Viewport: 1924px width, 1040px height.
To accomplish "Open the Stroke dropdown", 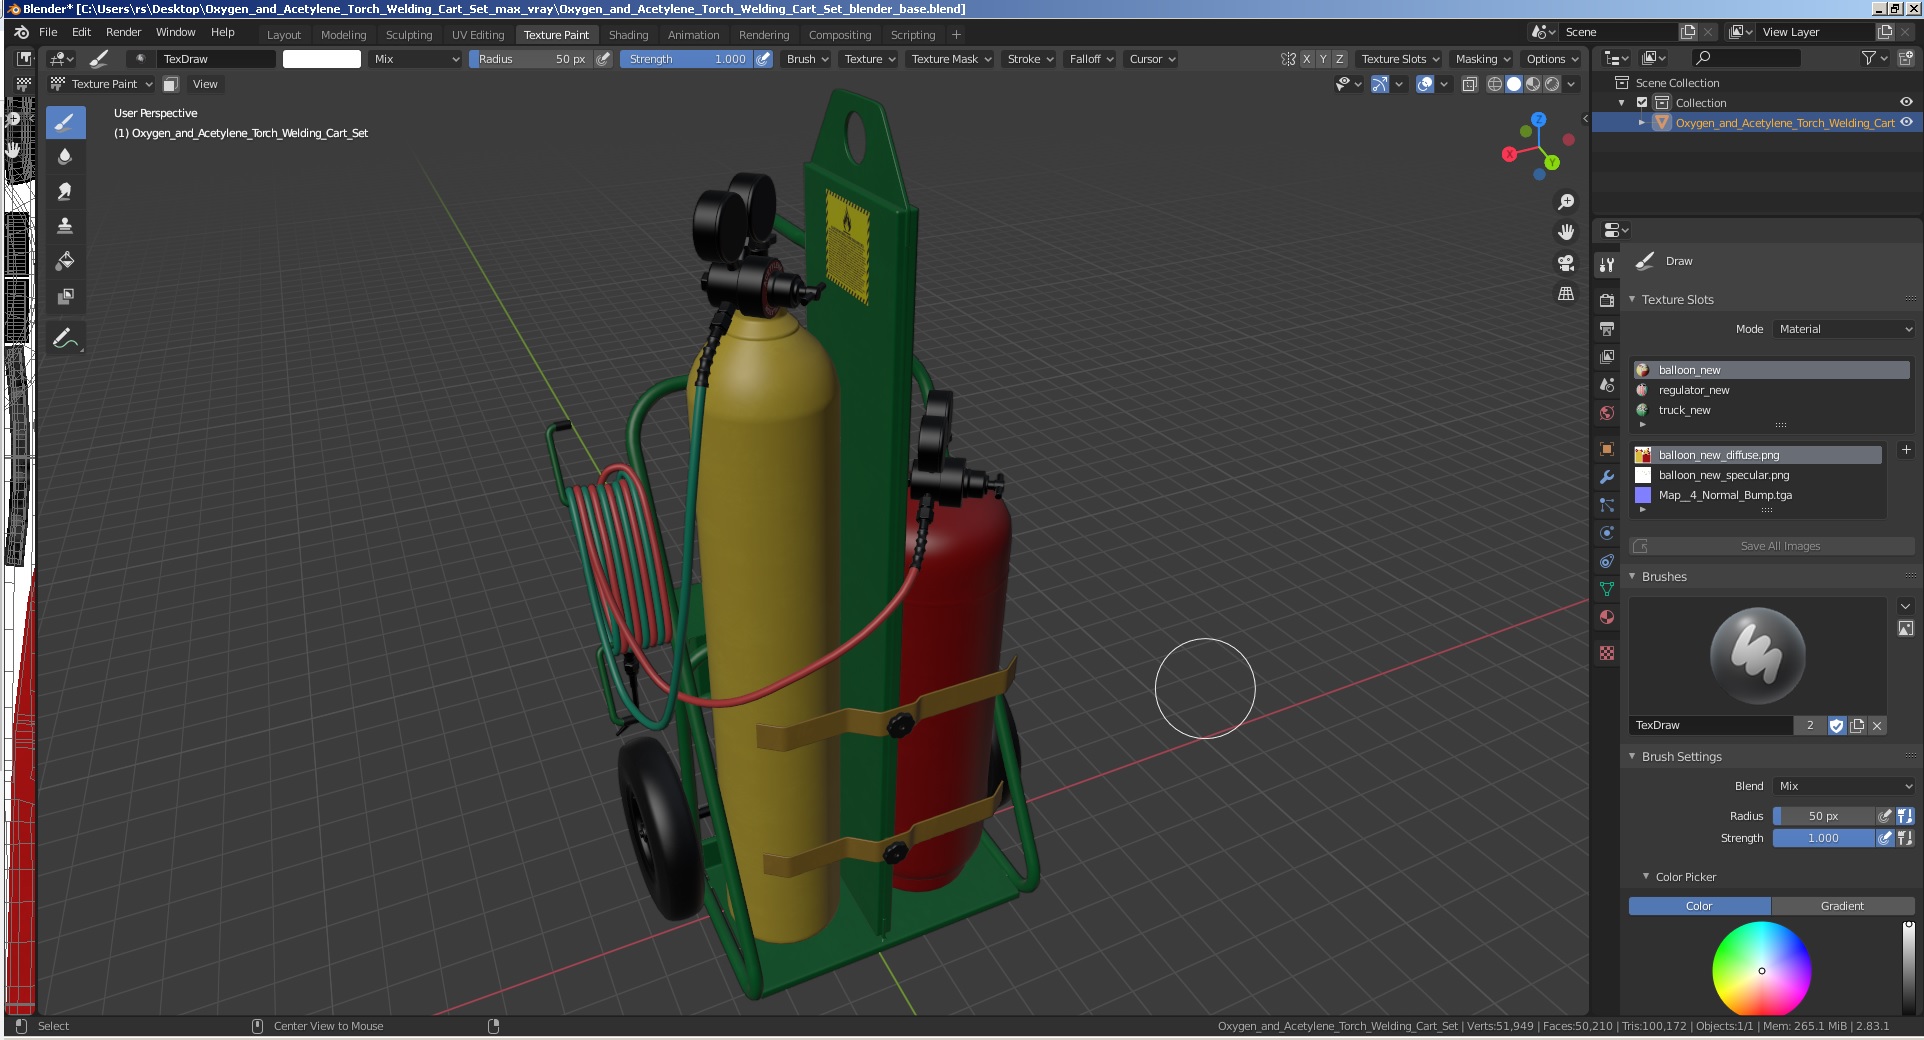I will tap(1030, 59).
